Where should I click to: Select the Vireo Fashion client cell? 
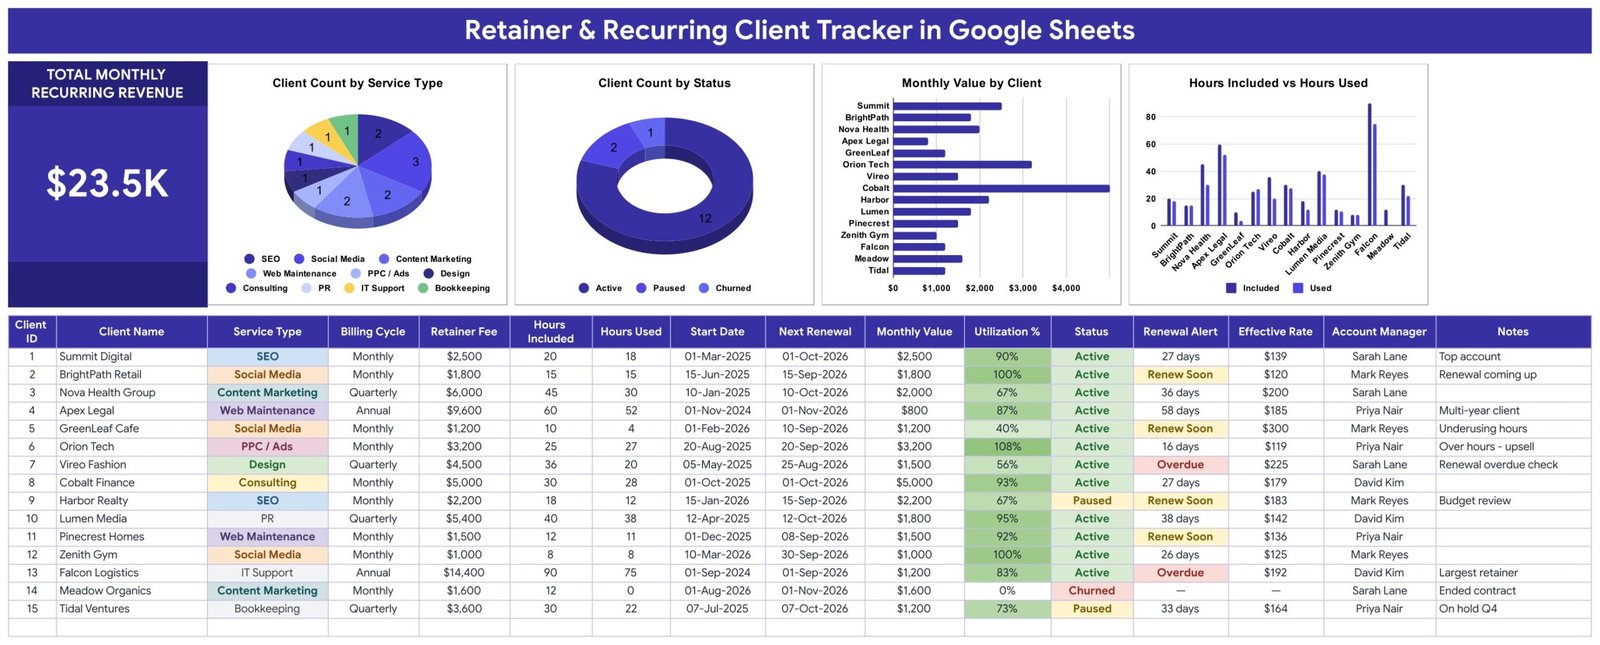131,465
